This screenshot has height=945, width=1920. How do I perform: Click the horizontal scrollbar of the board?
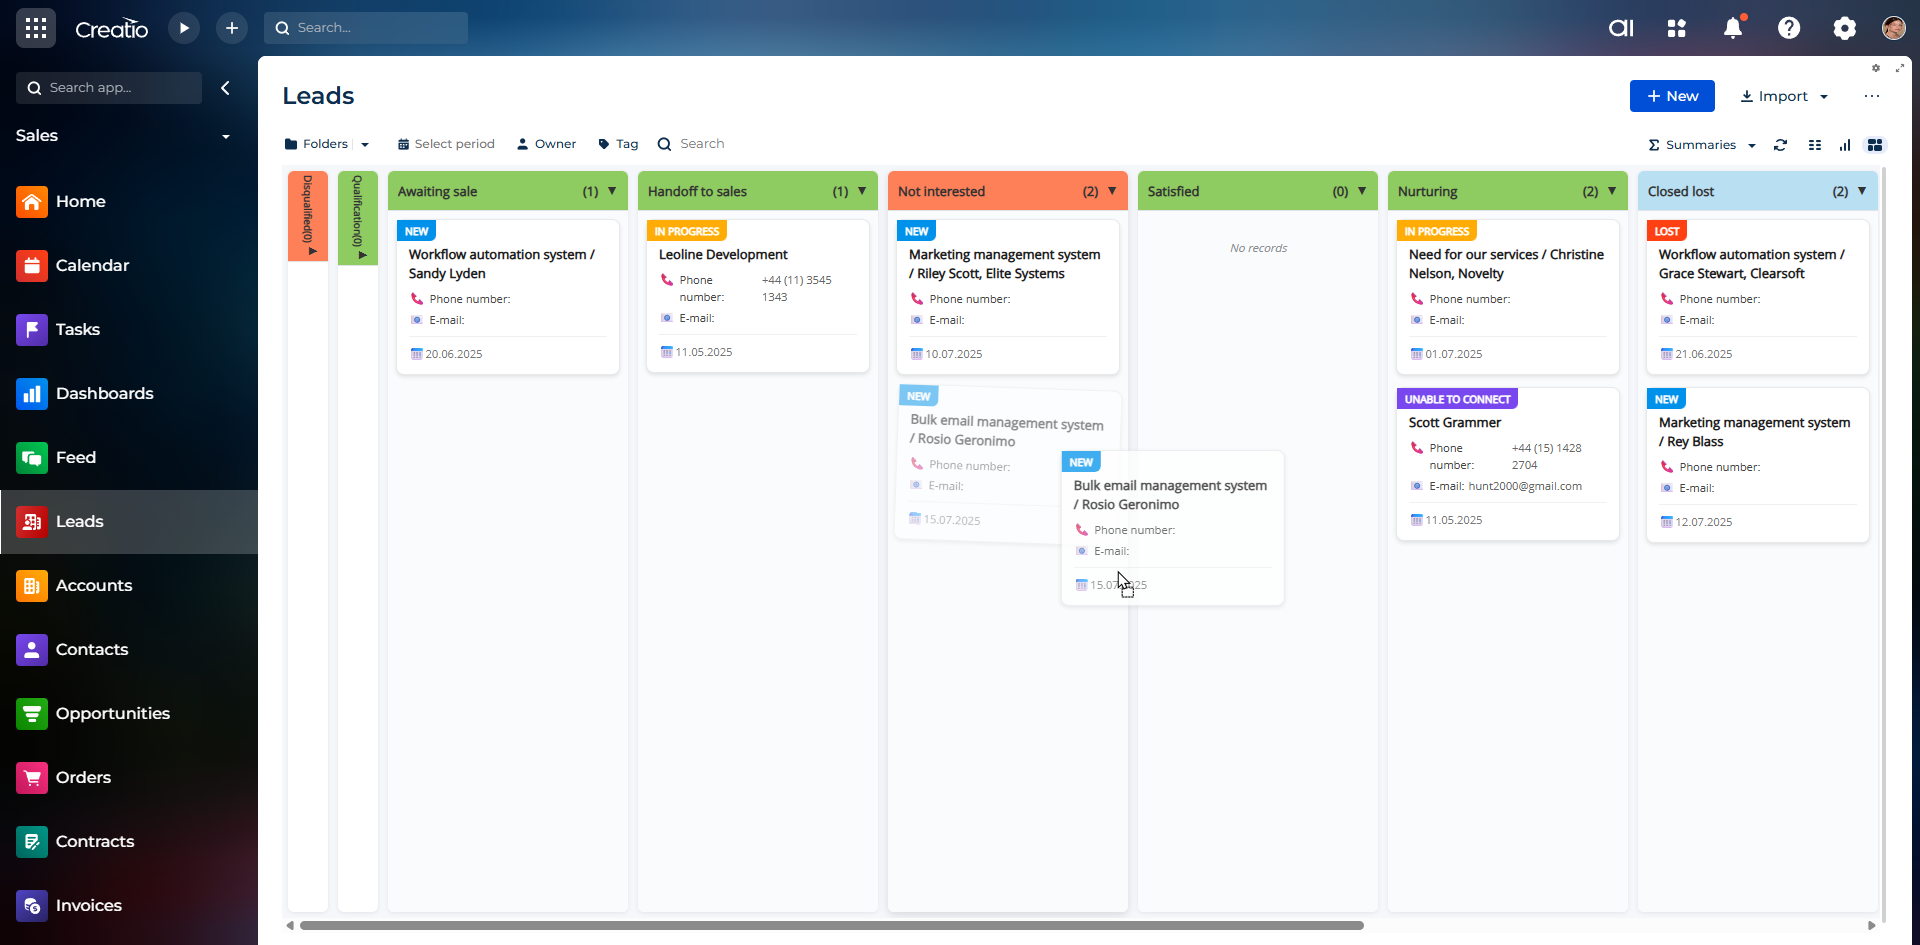(832, 926)
